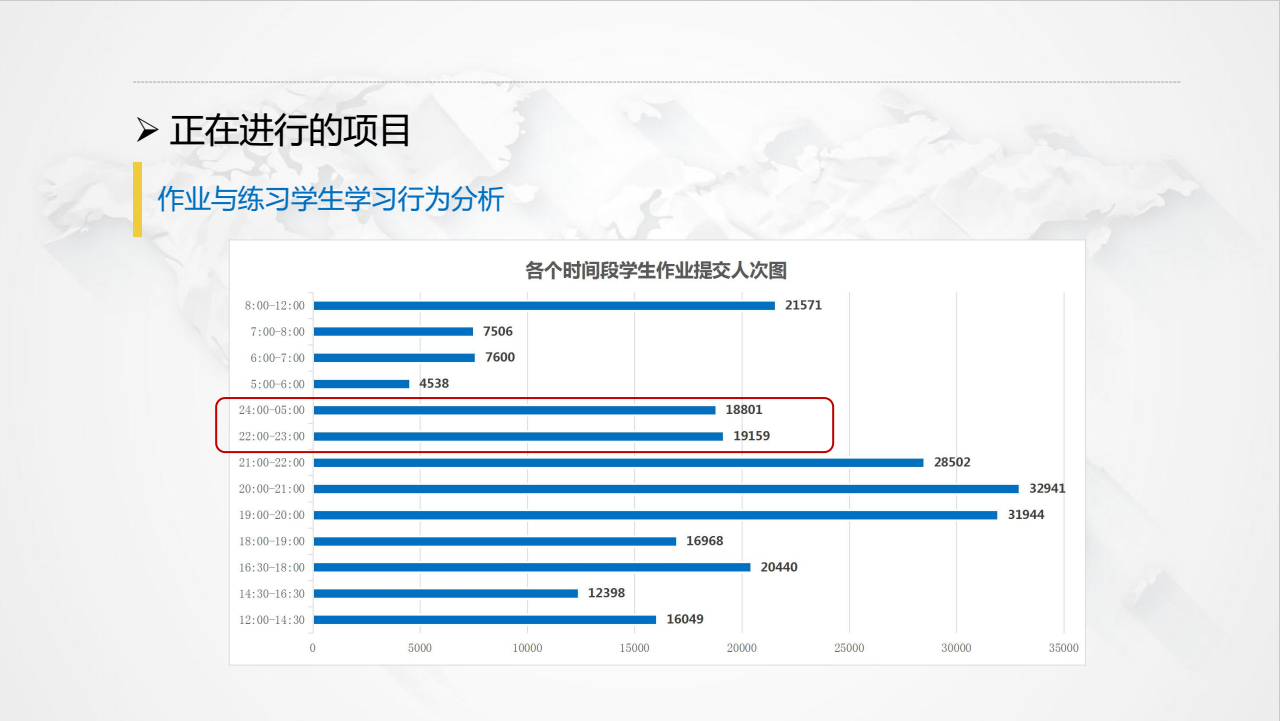Select the data label 28502

(x=952, y=462)
